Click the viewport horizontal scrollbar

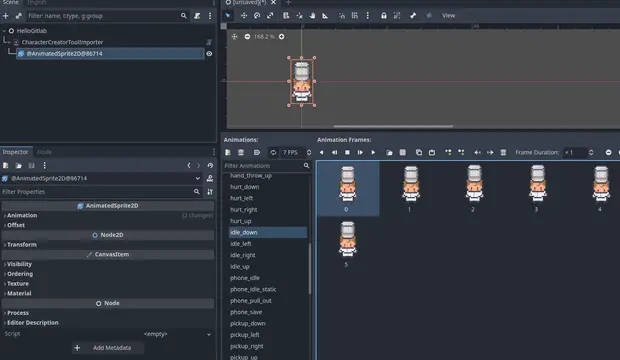(393, 127)
